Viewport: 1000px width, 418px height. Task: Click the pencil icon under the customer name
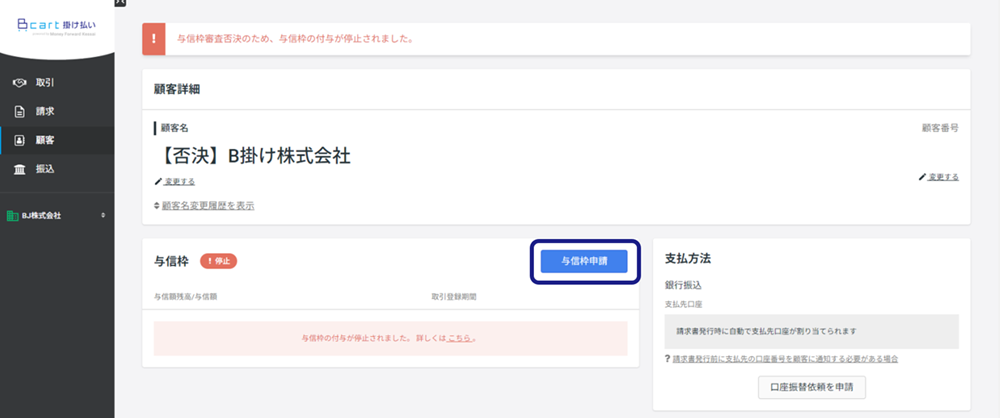(x=158, y=182)
